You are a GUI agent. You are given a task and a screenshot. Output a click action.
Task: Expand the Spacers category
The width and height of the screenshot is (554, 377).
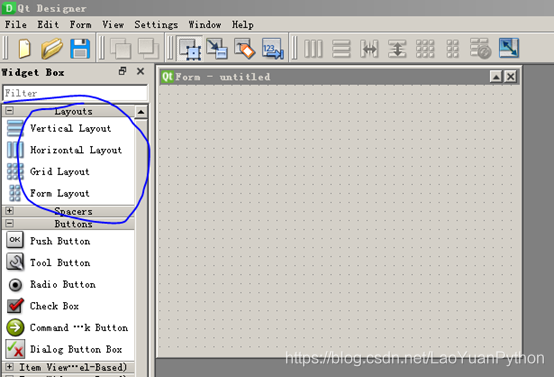click(10, 211)
